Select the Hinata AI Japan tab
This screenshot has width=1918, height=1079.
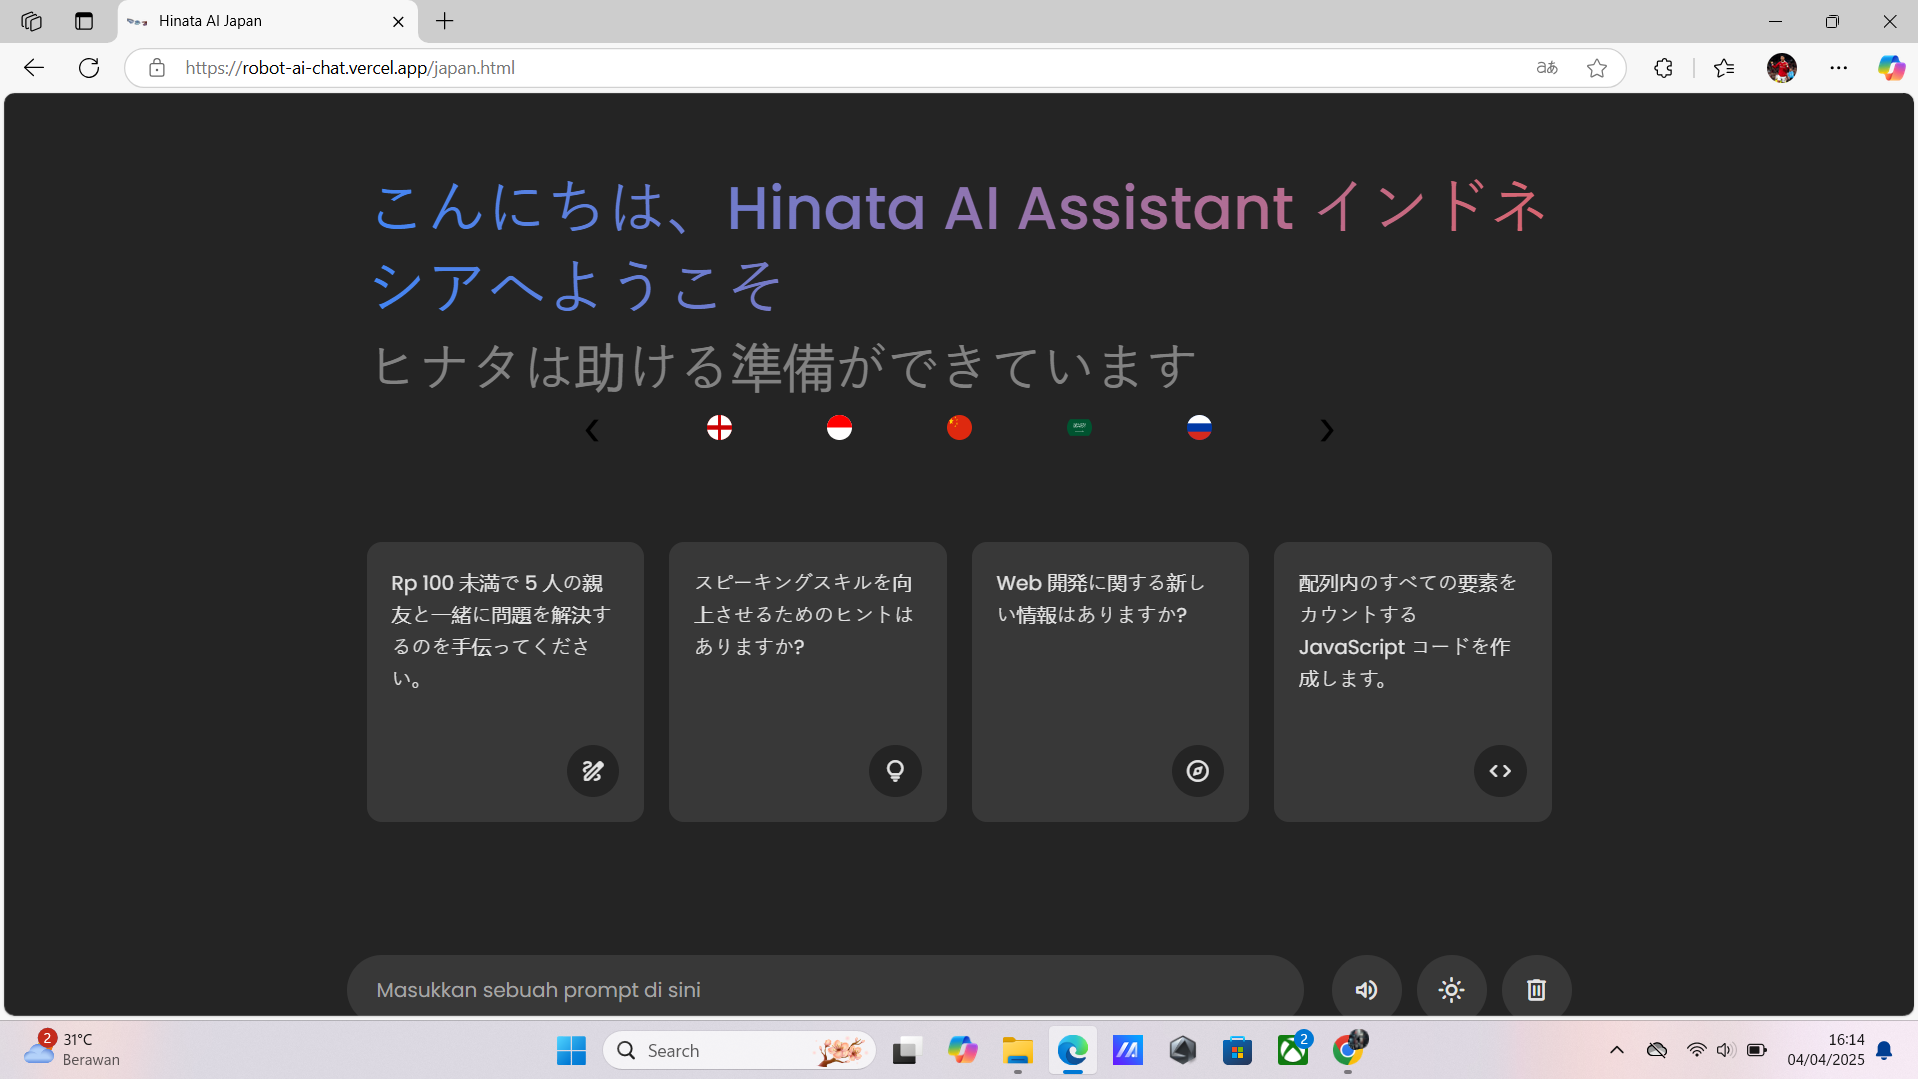click(x=268, y=21)
